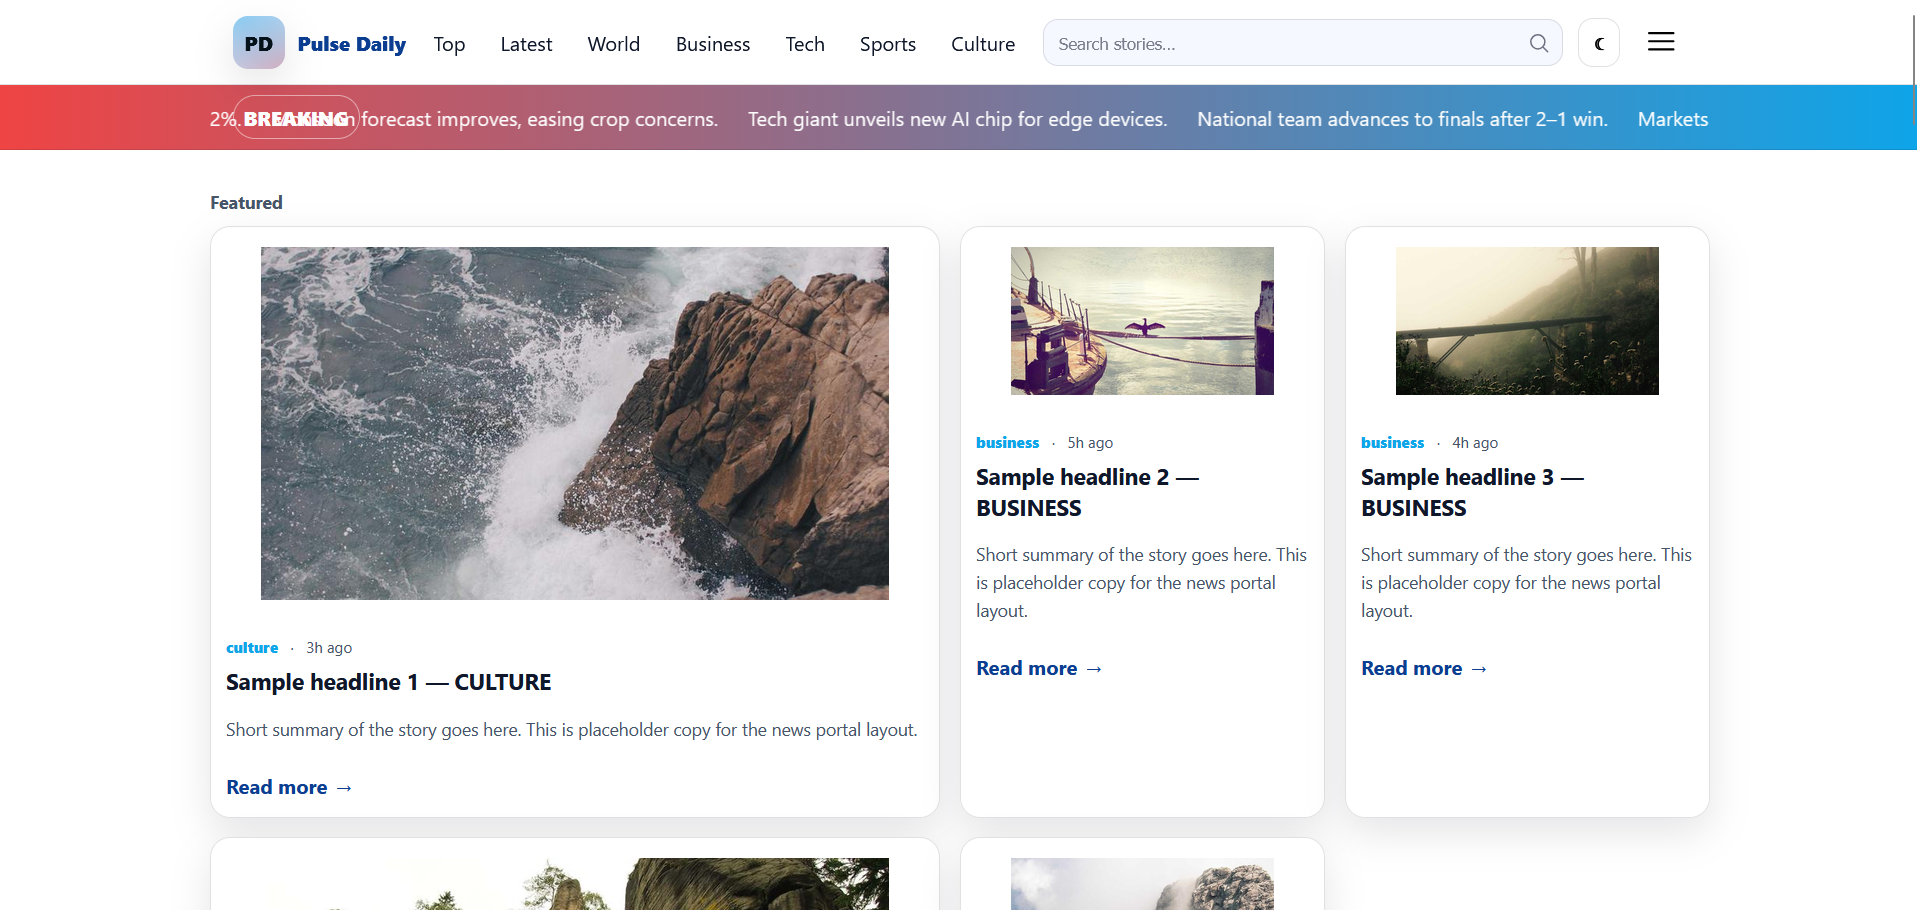Open the foggy bridge thumbnail
Screen dimensions: 1917x910
1527,320
